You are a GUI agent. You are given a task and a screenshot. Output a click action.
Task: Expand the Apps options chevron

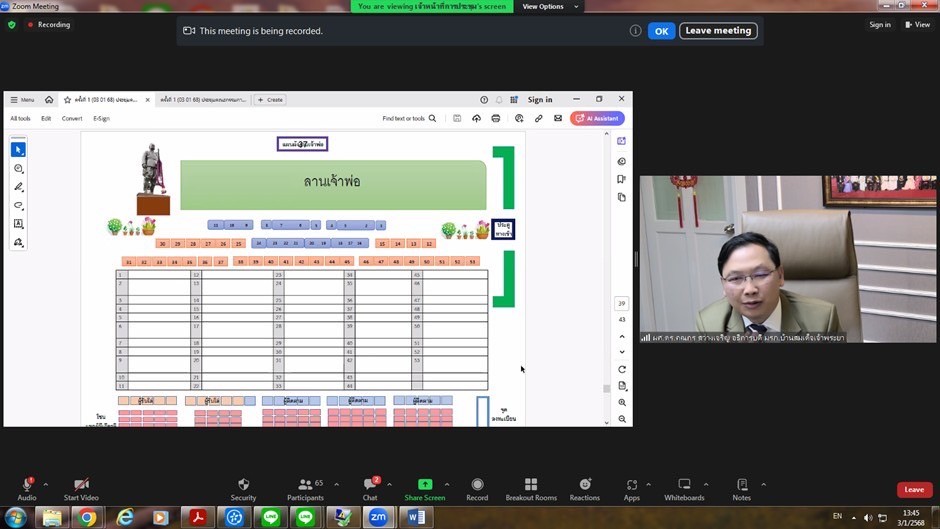(648, 485)
